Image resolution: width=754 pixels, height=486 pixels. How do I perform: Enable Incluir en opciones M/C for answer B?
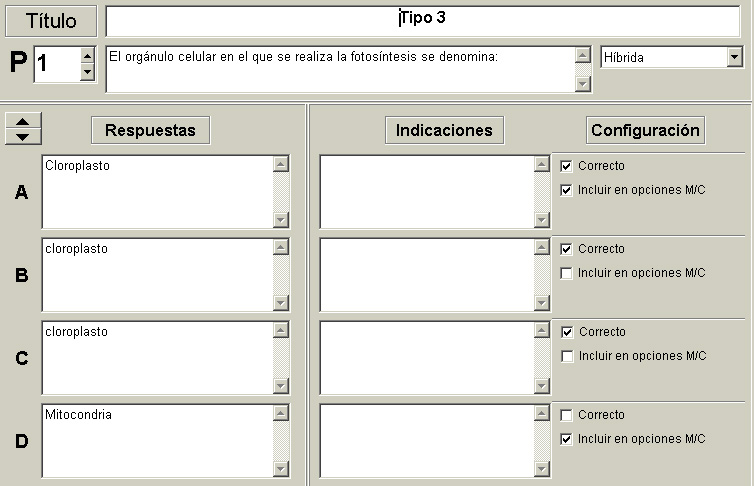567,273
